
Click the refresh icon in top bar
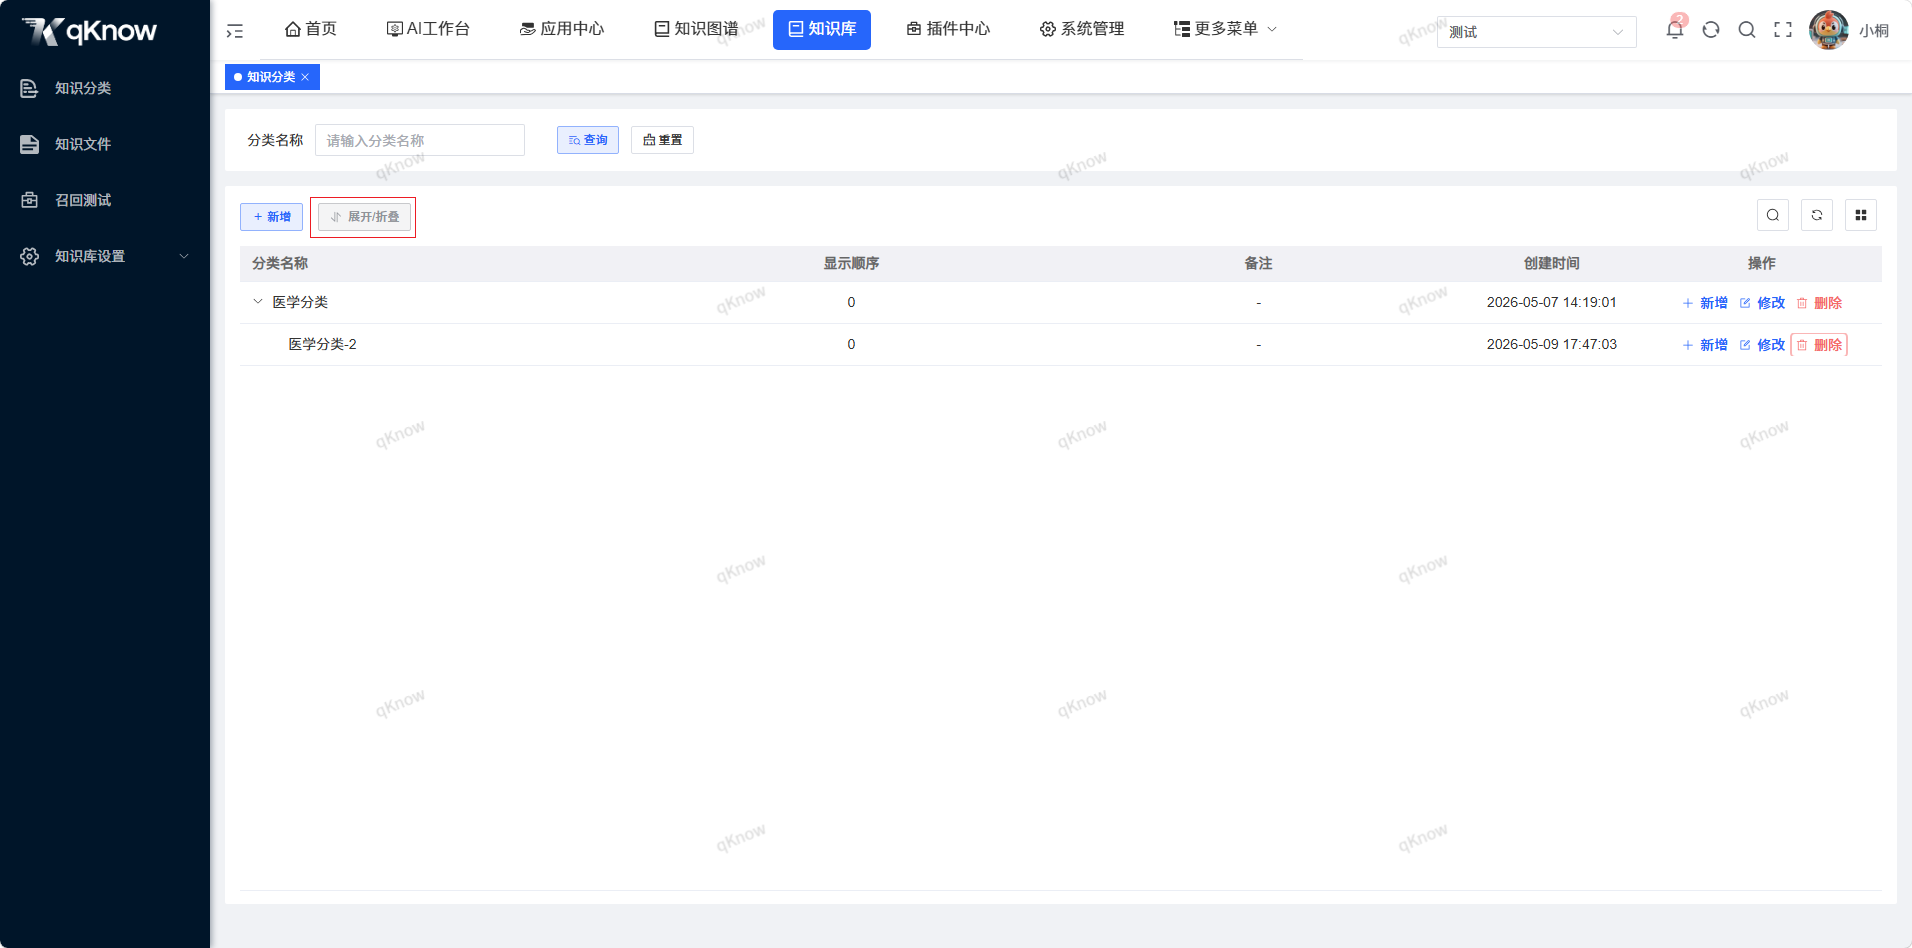click(x=1711, y=30)
